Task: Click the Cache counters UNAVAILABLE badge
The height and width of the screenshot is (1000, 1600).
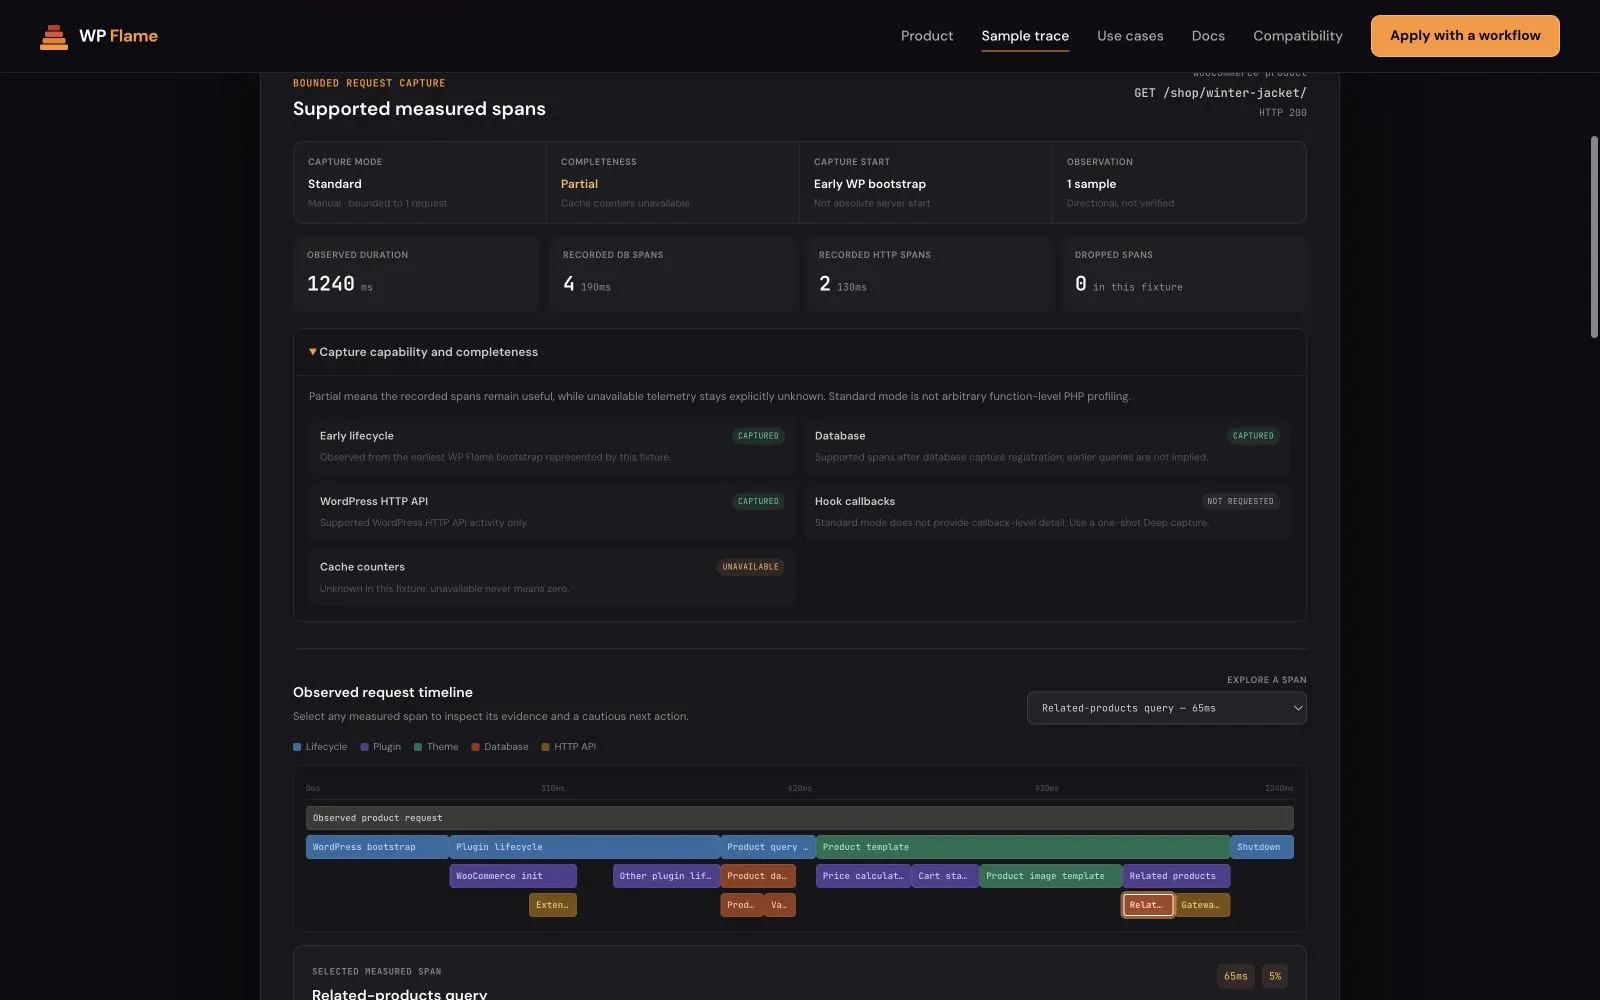Action: point(750,567)
